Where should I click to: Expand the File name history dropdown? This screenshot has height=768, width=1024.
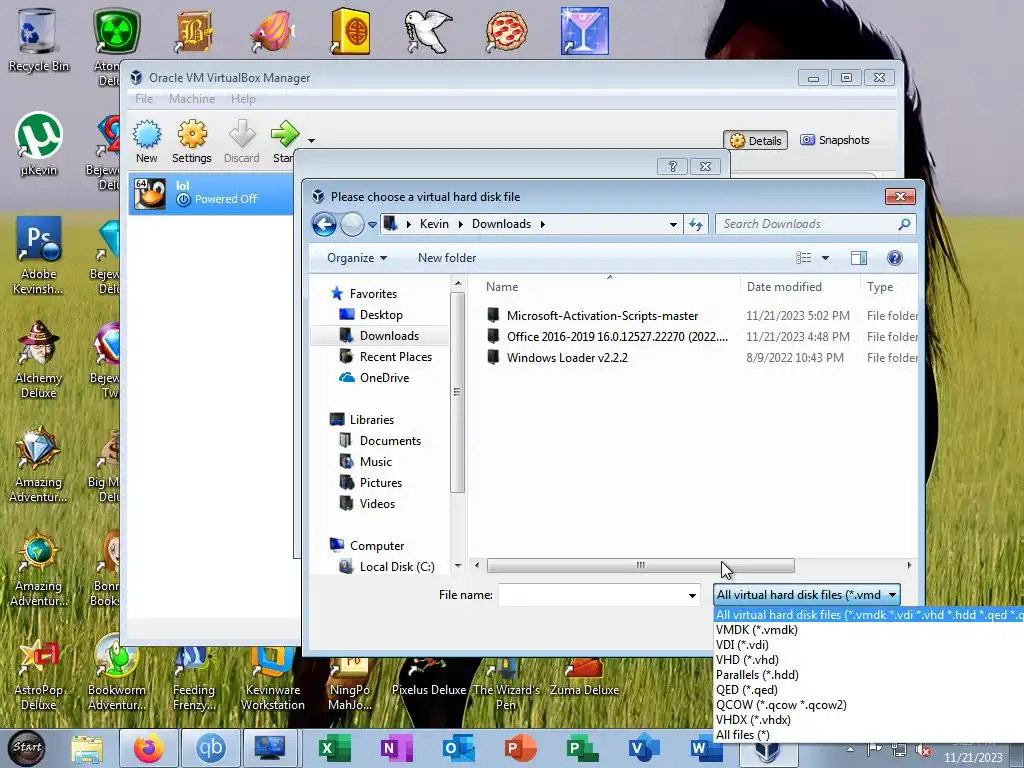click(692, 595)
